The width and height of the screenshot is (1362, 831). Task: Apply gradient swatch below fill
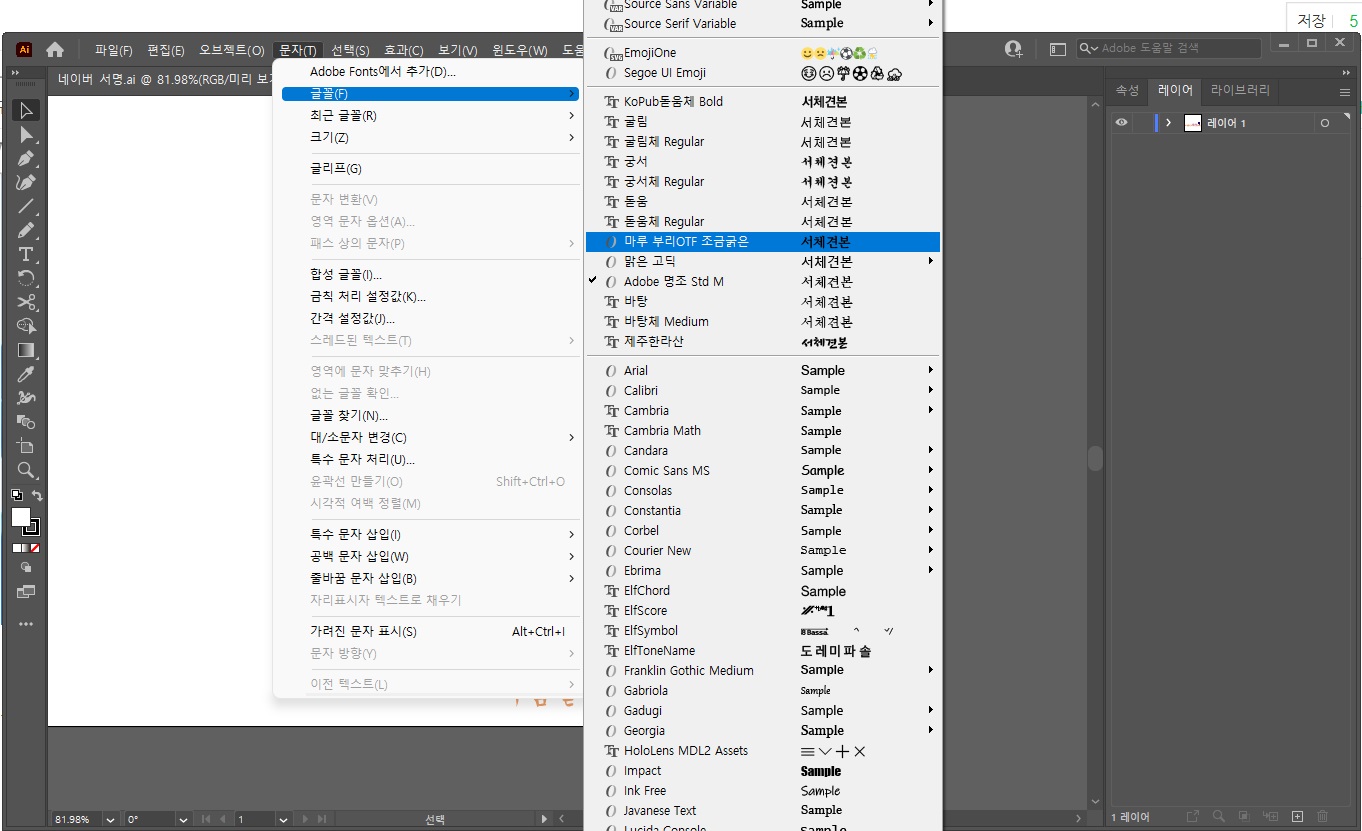point(26,548)
